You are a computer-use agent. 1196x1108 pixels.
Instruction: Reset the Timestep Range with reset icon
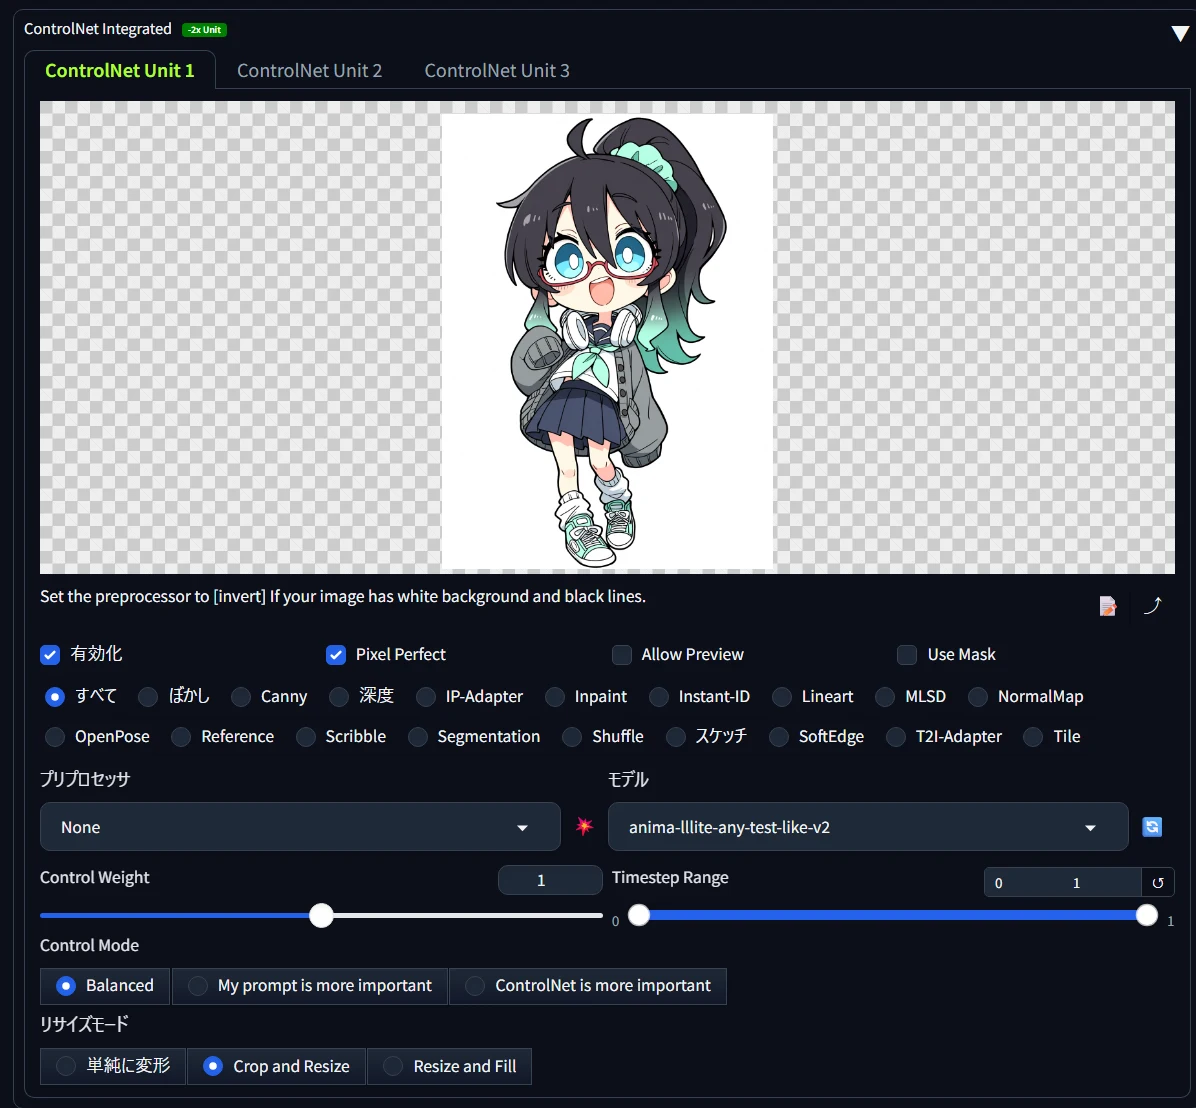tap(1158, 882)
